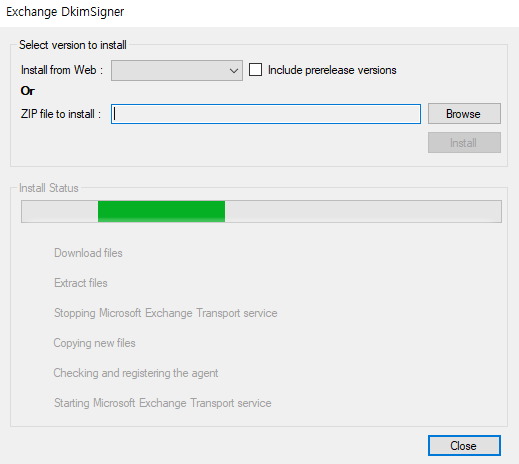Click the 'Select version to install' group heading
Image resolution: width=519 pixels, height=464 pixels.
click(x=73, y=45)
